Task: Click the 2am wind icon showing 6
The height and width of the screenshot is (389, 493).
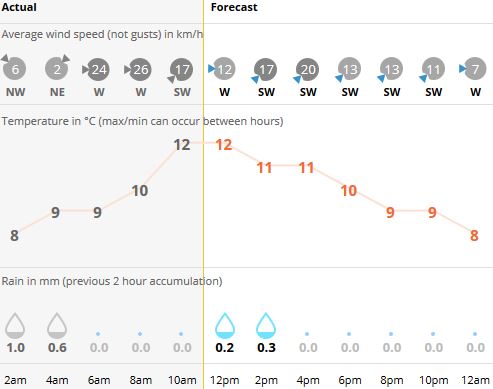Action: pyautogui.click(x=15, y=69)
